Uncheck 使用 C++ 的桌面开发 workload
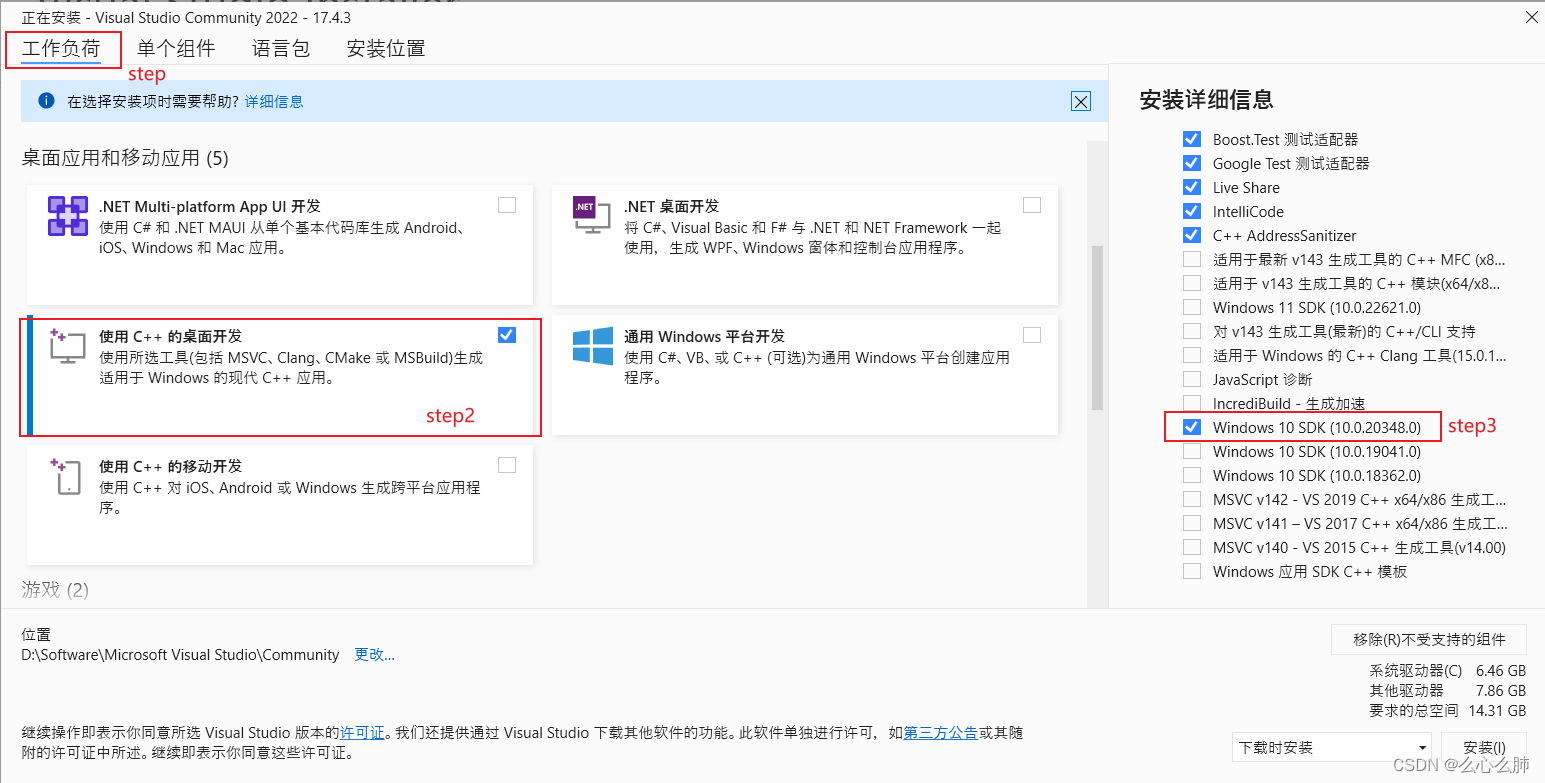 pos(507,335)
